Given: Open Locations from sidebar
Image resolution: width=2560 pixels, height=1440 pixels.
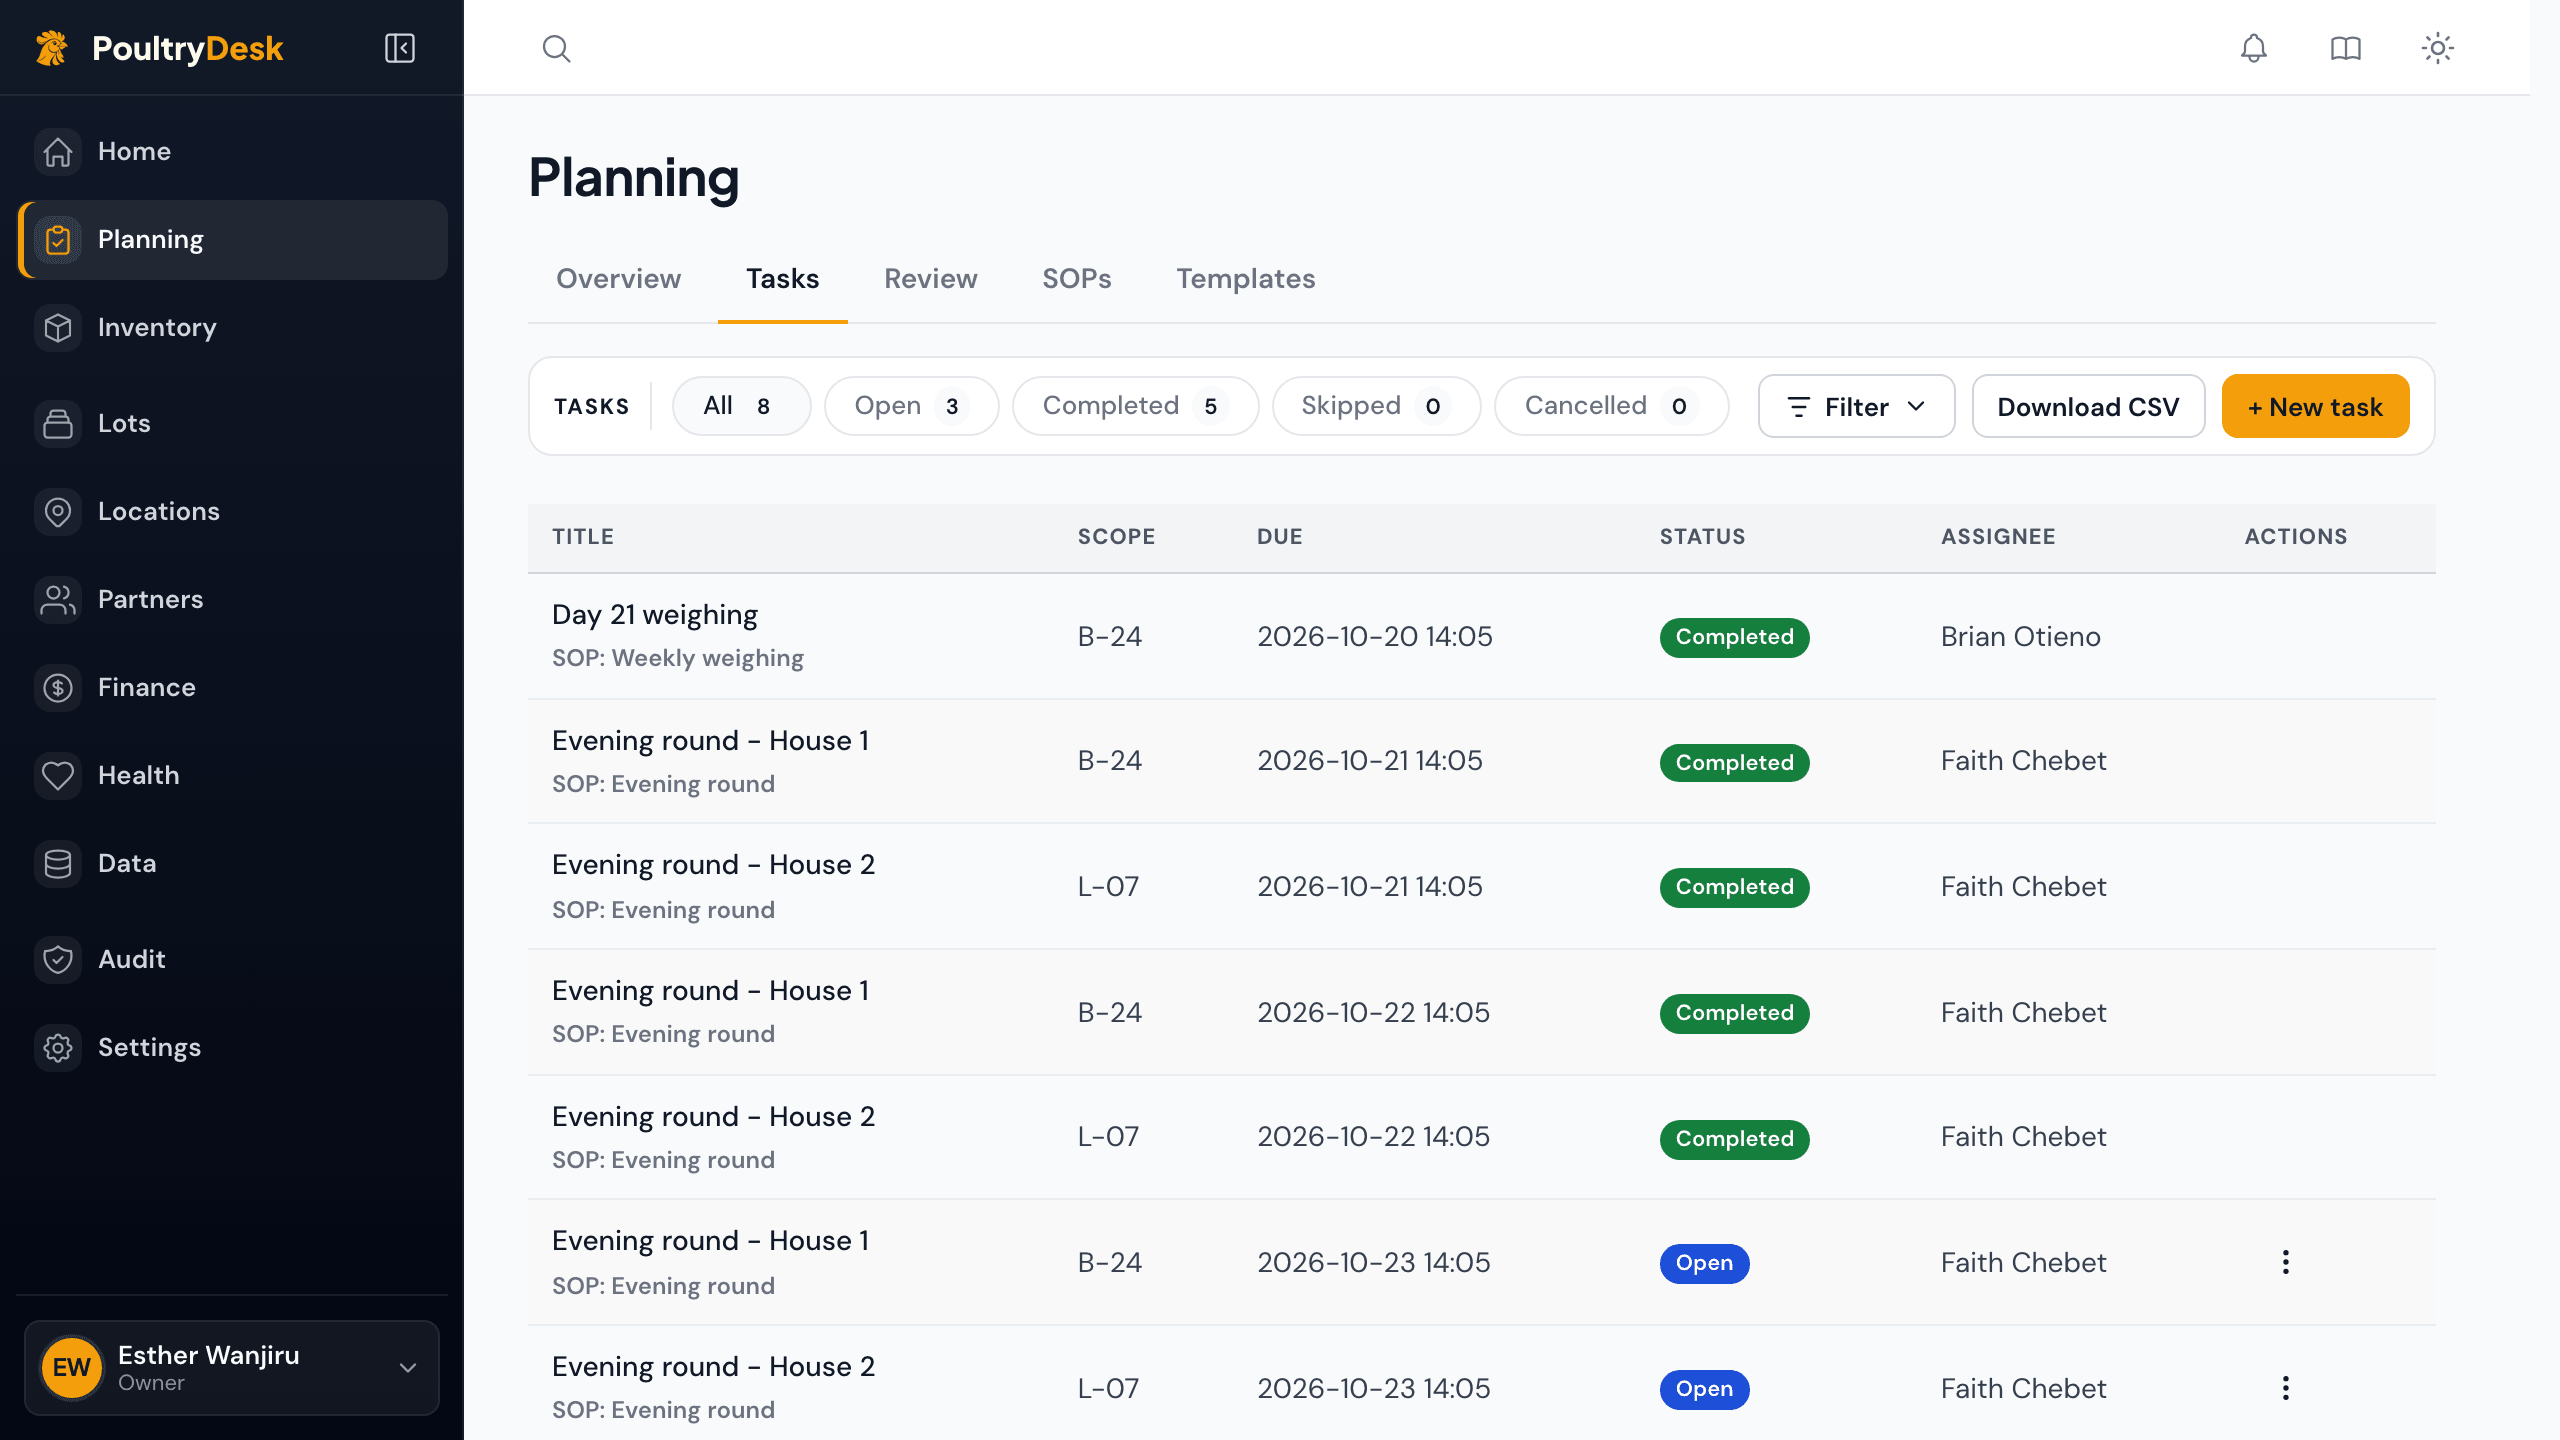Looking at the screenshot, I should [x=232, y=512].
